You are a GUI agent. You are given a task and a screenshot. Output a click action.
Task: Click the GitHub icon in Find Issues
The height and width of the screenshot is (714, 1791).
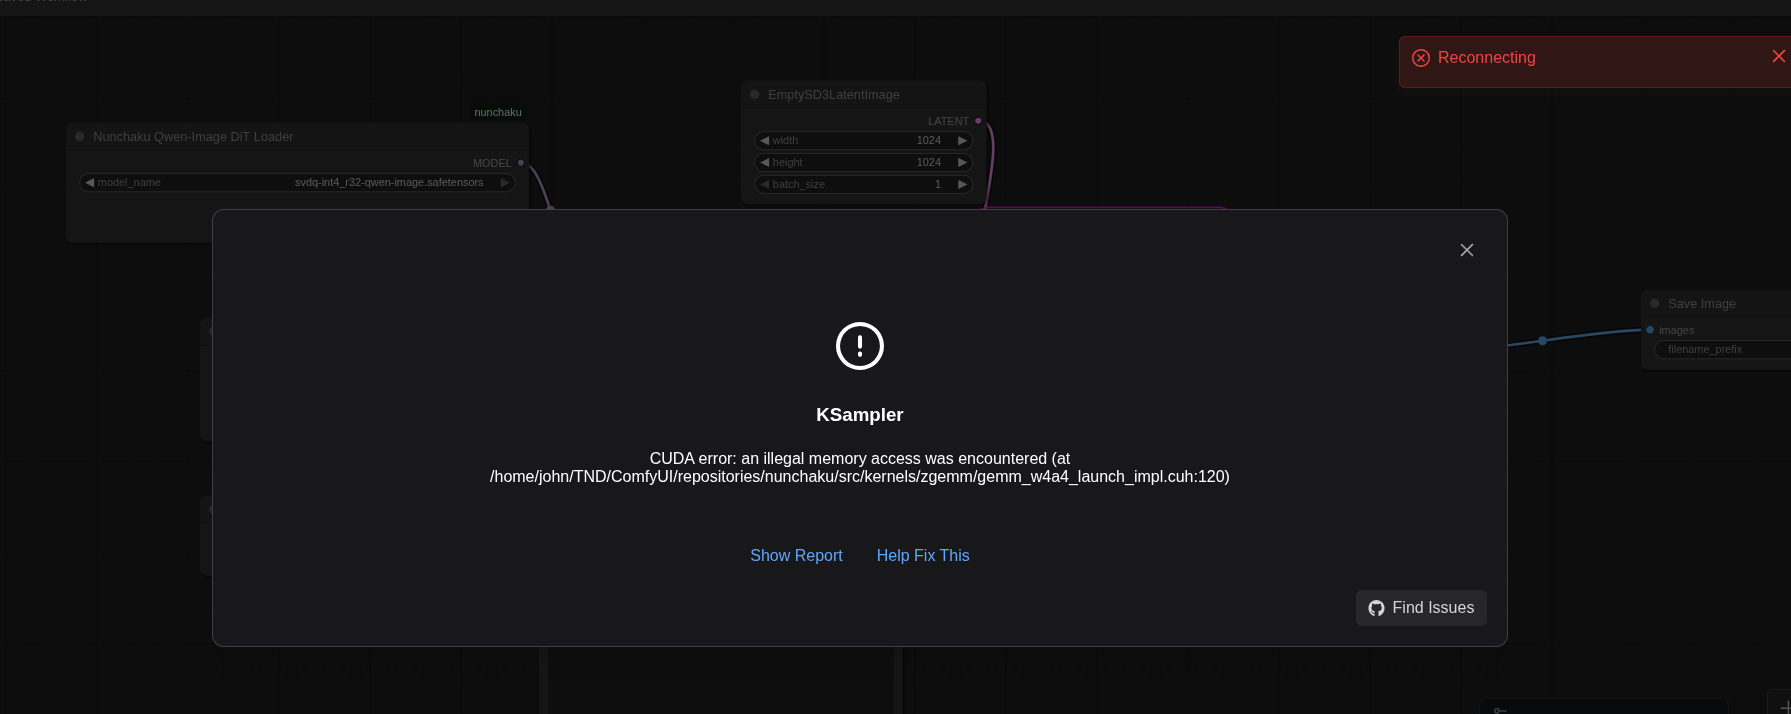[x=1377, y=608]
